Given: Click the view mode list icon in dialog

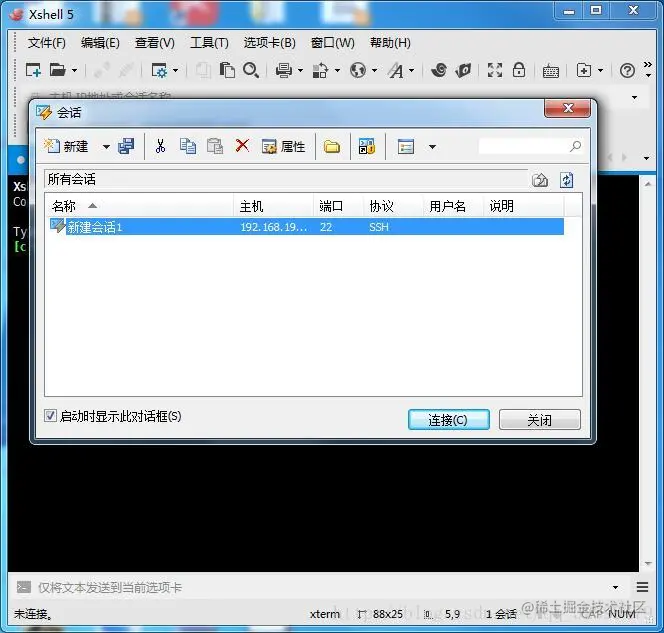Looking at the screenshot, I should 406,147.
